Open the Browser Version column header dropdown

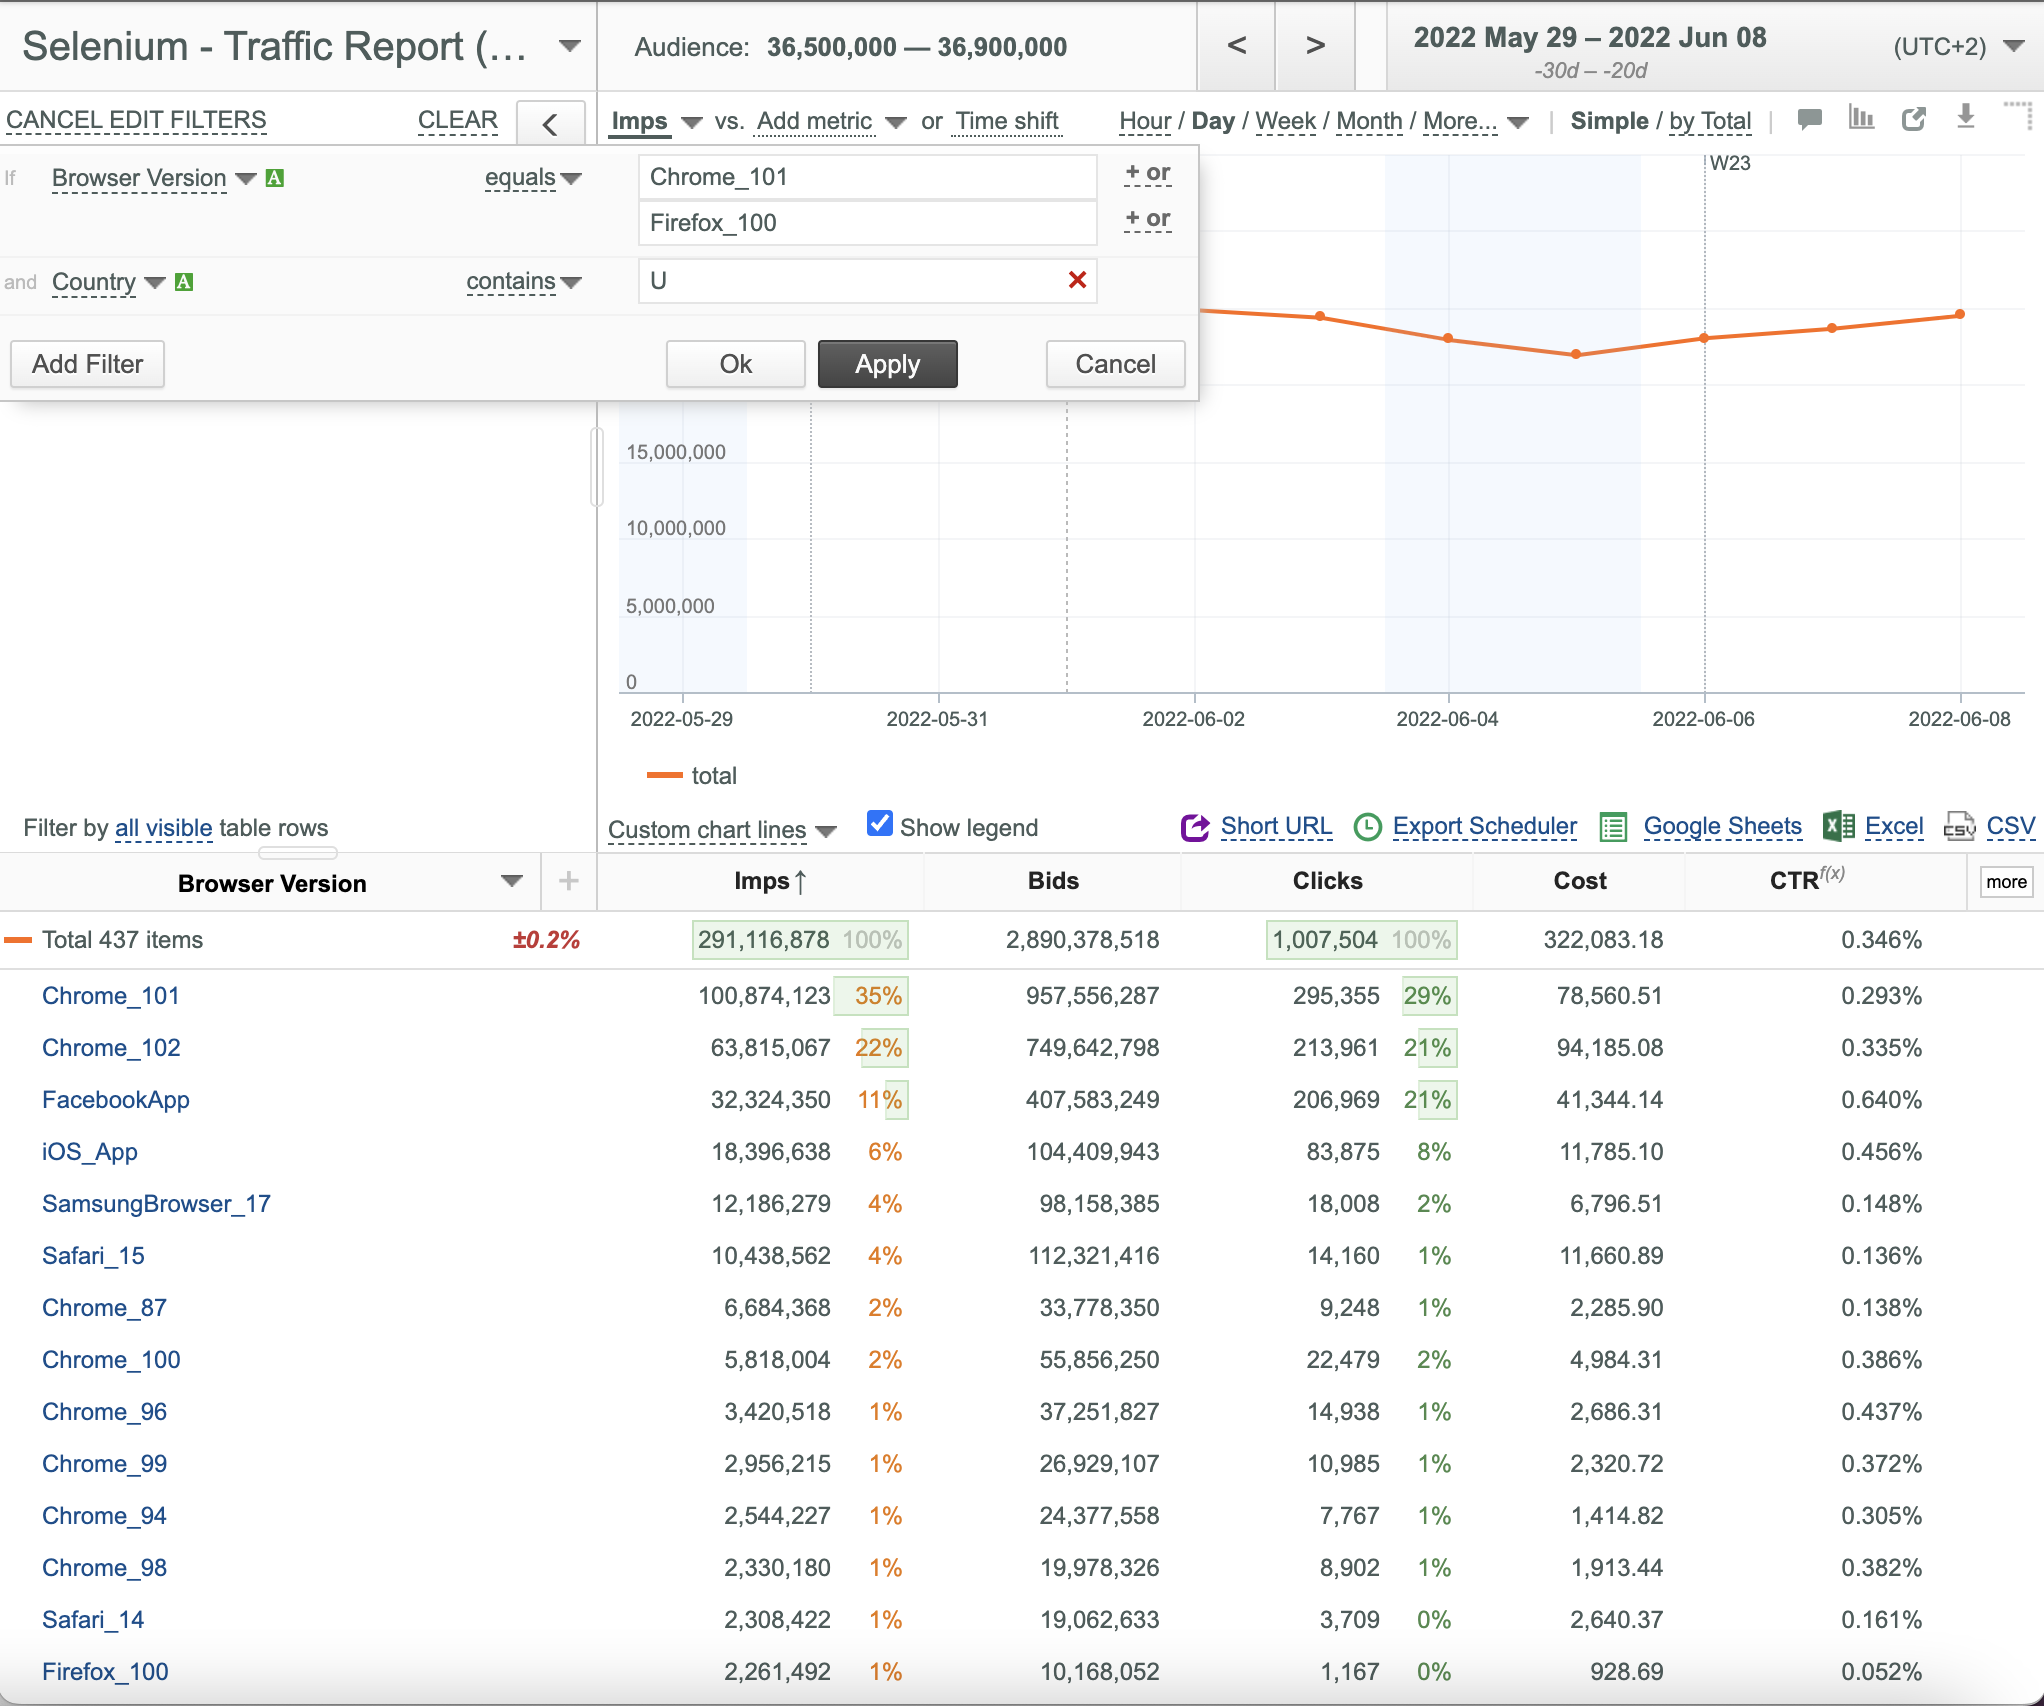512,881
